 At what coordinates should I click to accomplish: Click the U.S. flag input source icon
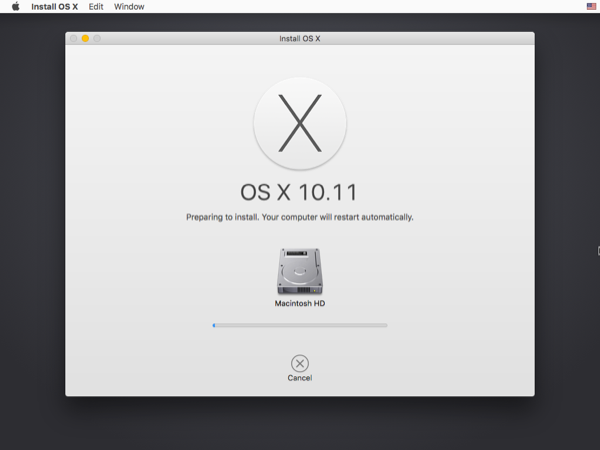coord(591,7)
